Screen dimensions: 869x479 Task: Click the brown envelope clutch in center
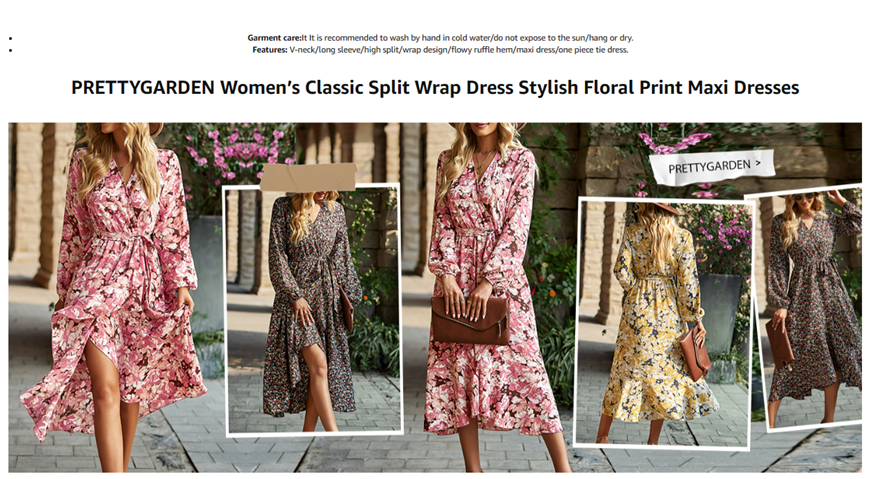(471, 321)
